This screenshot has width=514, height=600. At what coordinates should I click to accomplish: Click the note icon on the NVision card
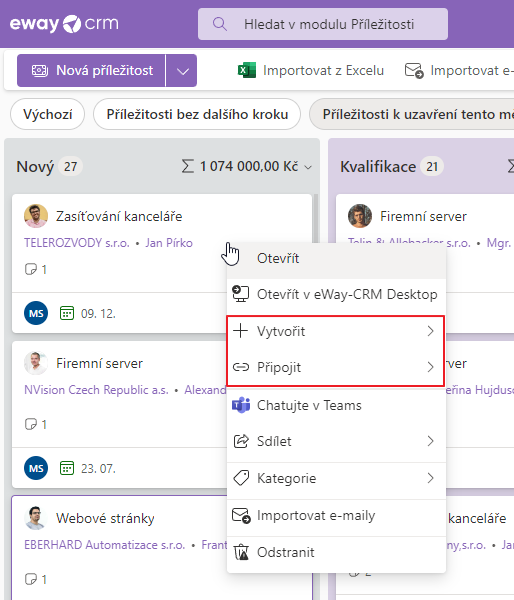point(31,424)
